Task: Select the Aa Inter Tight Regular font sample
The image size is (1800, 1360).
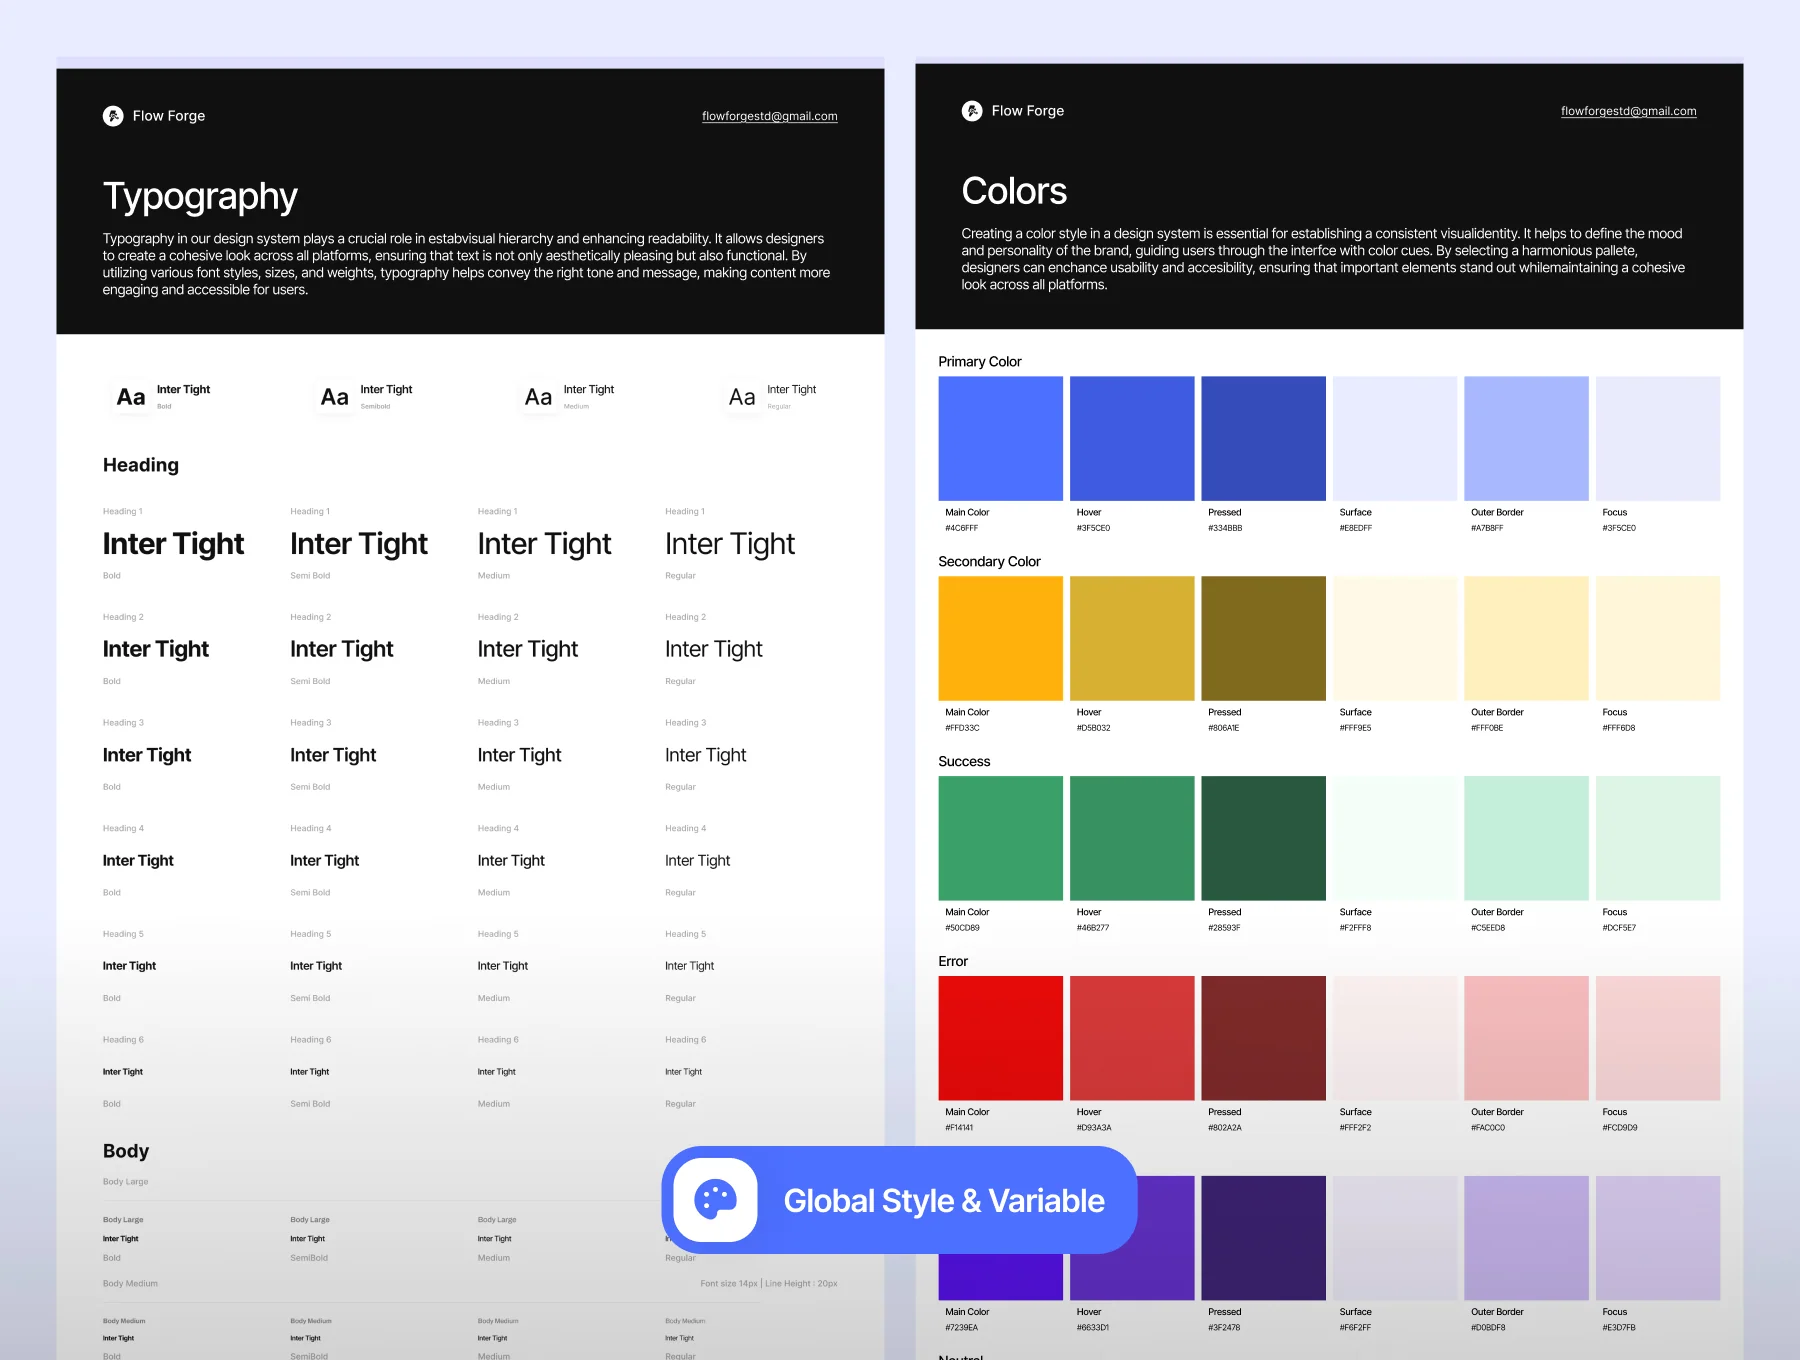Action: (771, 397)
